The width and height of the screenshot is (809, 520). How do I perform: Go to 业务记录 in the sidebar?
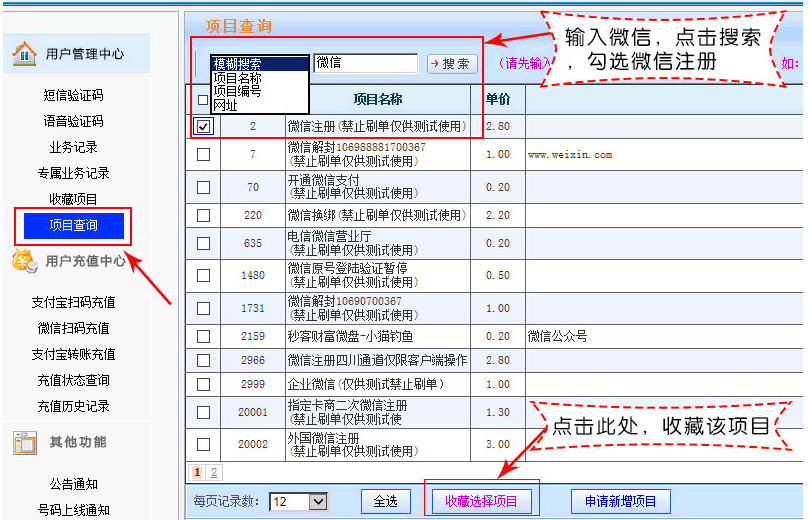pos(73,147)
